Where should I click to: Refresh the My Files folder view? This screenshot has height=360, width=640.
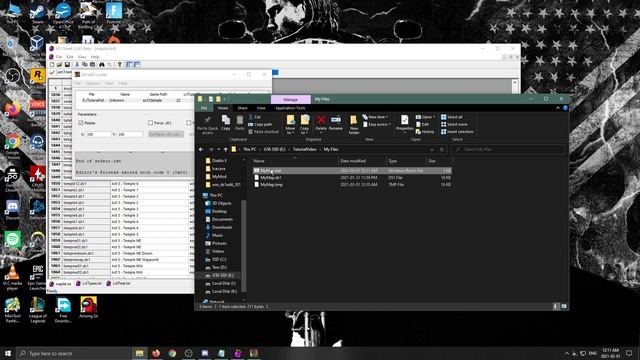click(x=442, y=149)
